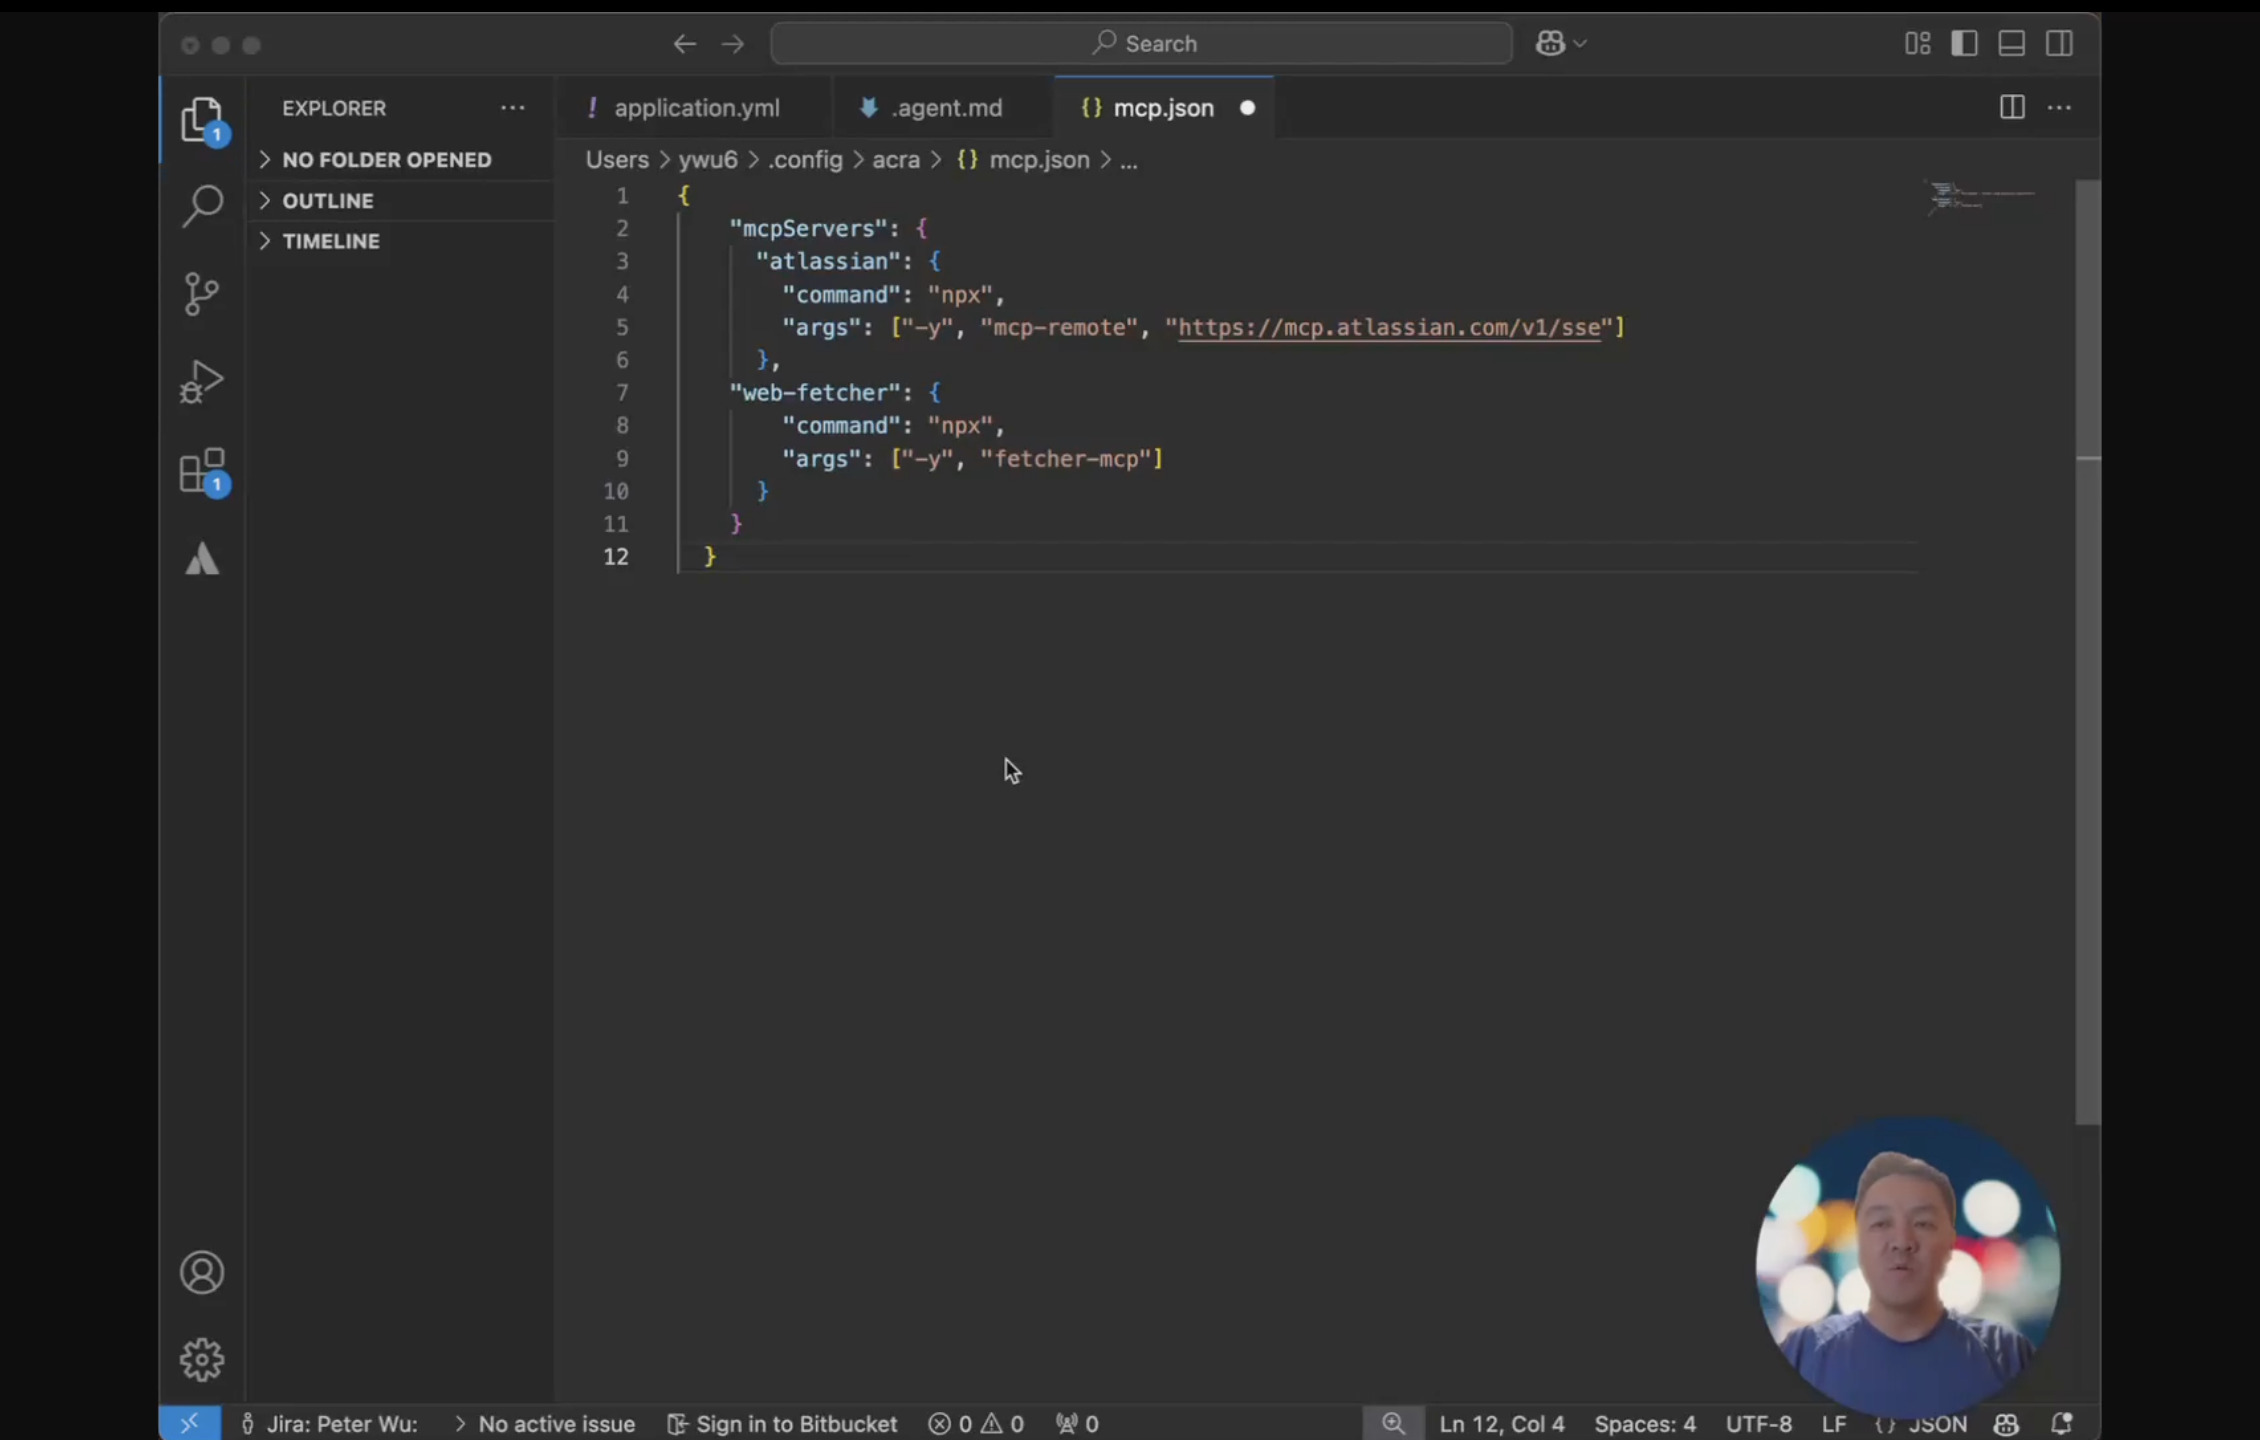2260x1440 pixels.
Task: Open the Run and Debug view
Action: pyautogui.click(x=202, y=382)
